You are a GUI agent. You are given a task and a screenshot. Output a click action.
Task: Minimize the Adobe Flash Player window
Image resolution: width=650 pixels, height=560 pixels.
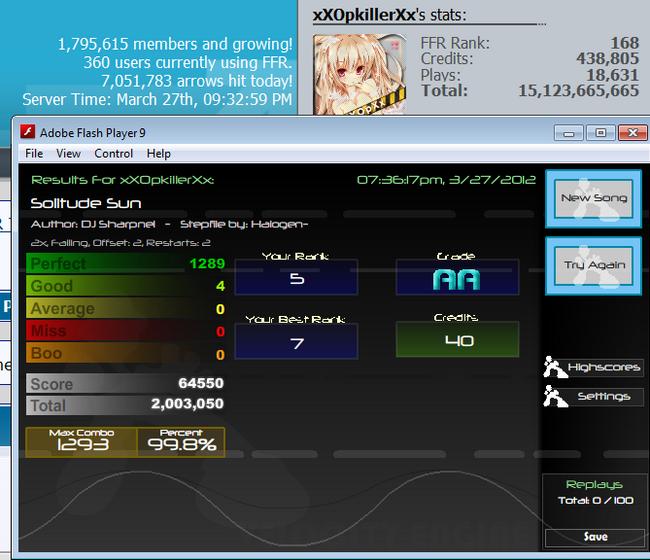coord(569,133)
